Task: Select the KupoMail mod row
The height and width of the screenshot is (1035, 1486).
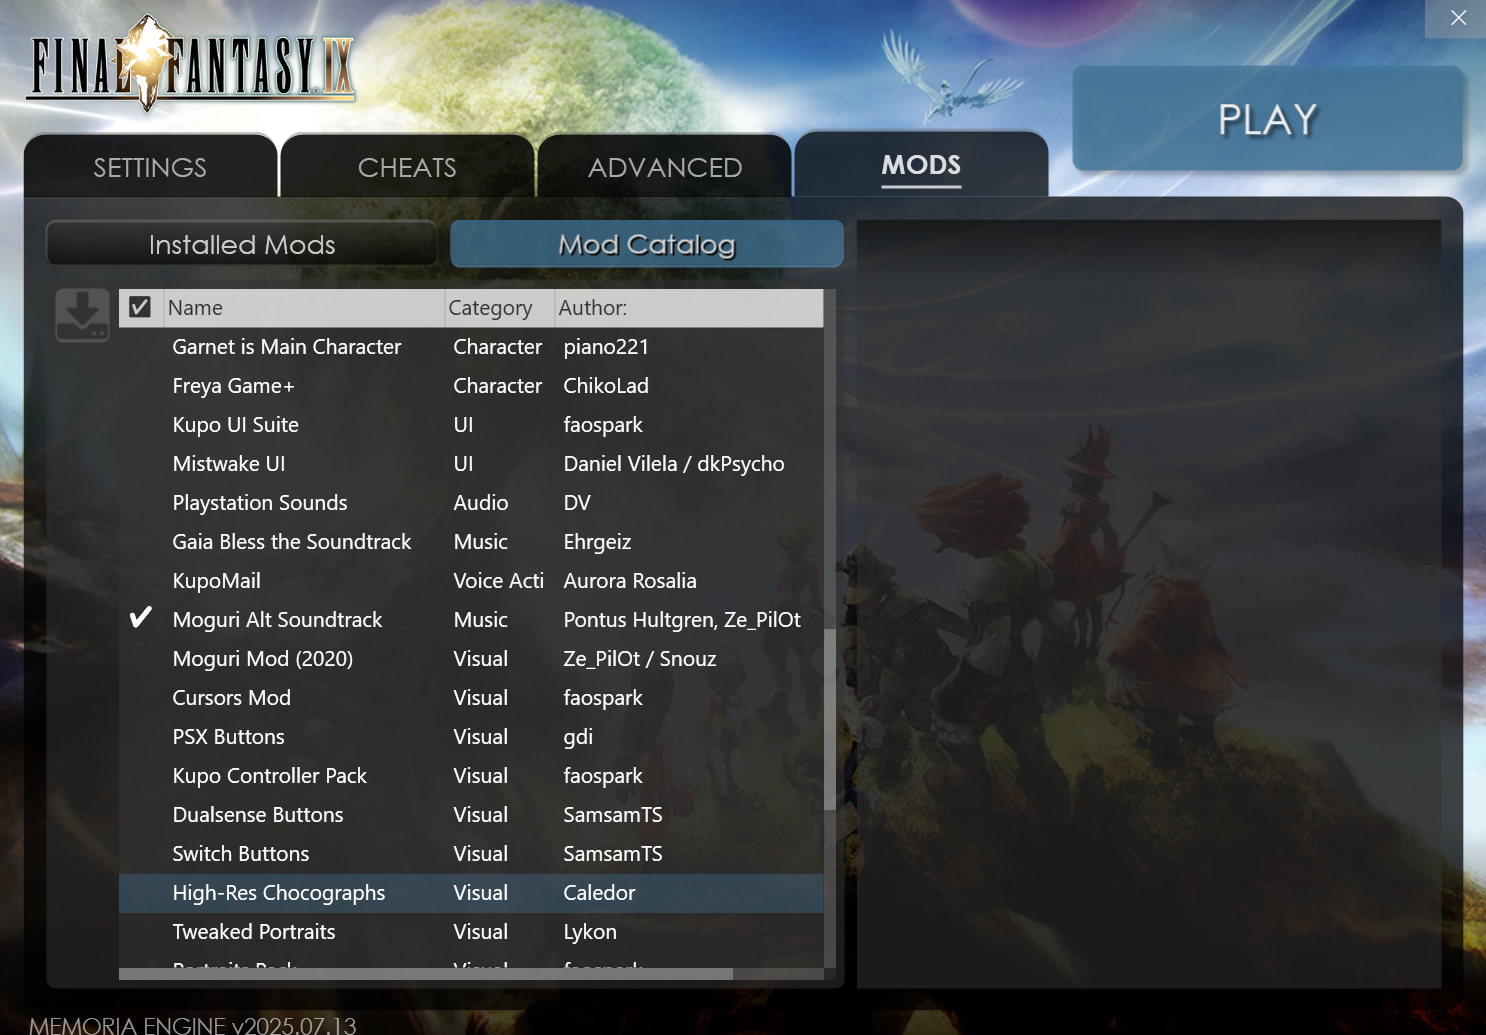Action: 471,581
